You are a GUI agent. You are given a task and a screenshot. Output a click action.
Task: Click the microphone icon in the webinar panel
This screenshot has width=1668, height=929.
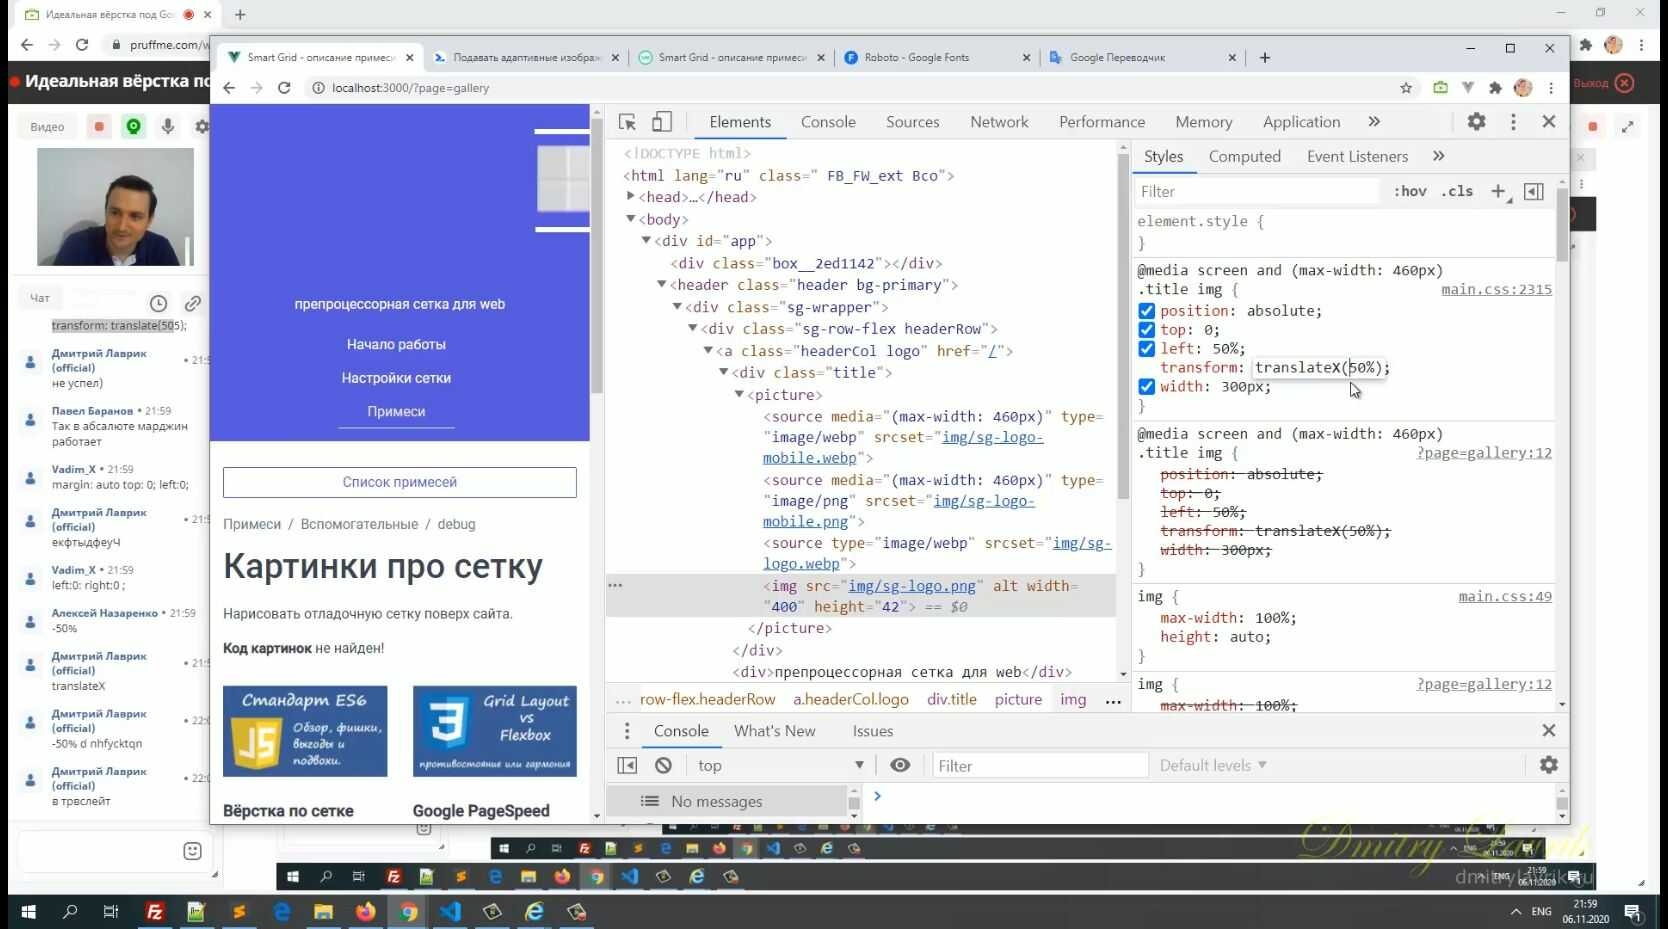[x=168, y=127]
